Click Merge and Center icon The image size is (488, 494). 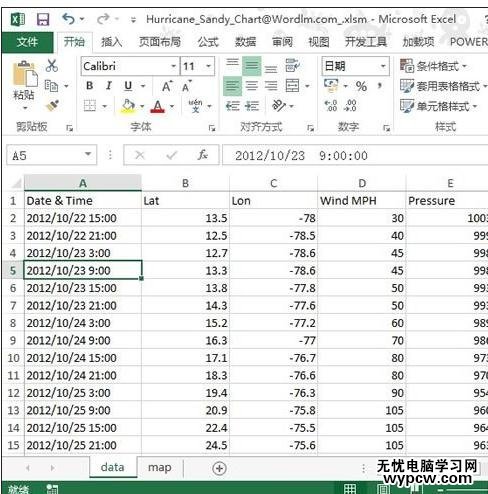[x=293, y=86]
